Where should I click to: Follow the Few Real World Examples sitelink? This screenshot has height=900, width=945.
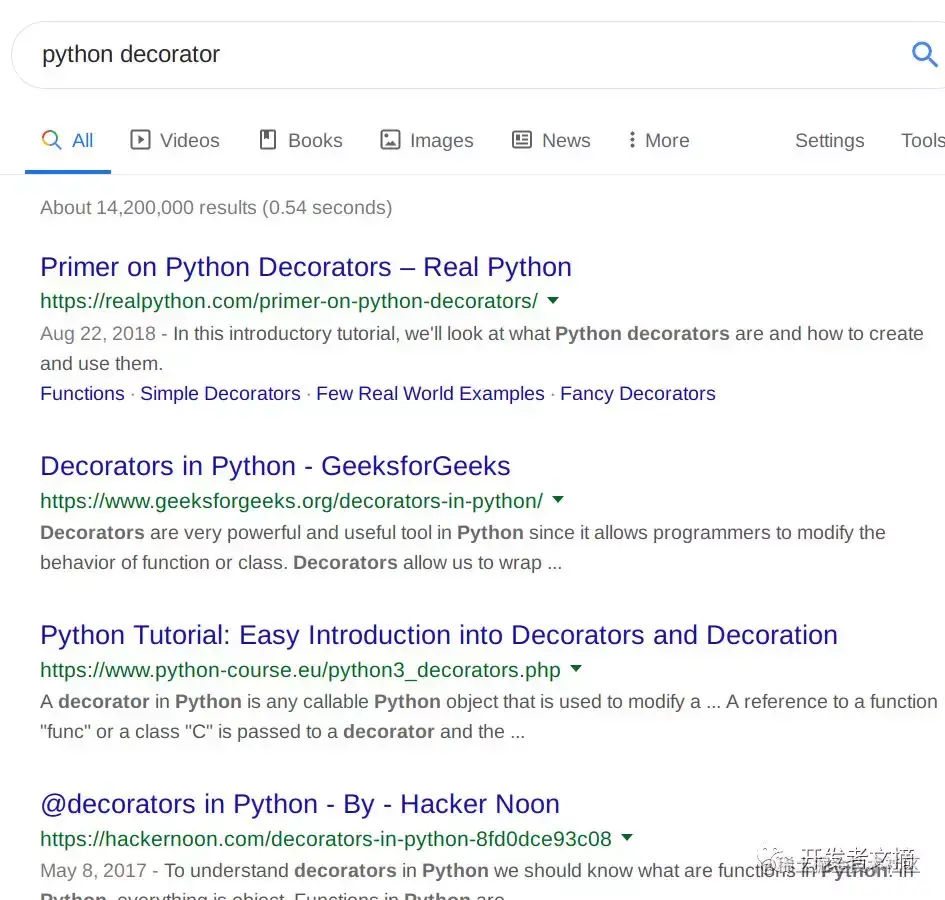click(430, 394)
